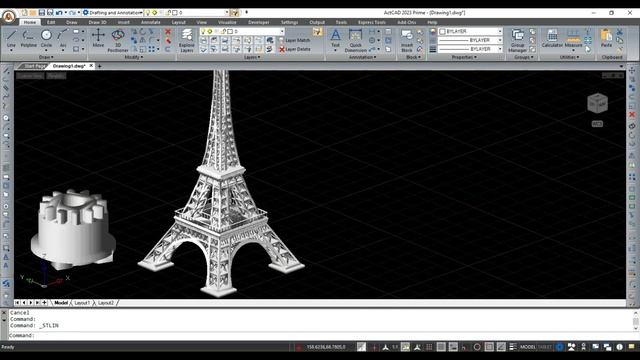640x360 pixels.
Task: Click the Paste icon
Action: pyautogui.click(x=607, y=38)
